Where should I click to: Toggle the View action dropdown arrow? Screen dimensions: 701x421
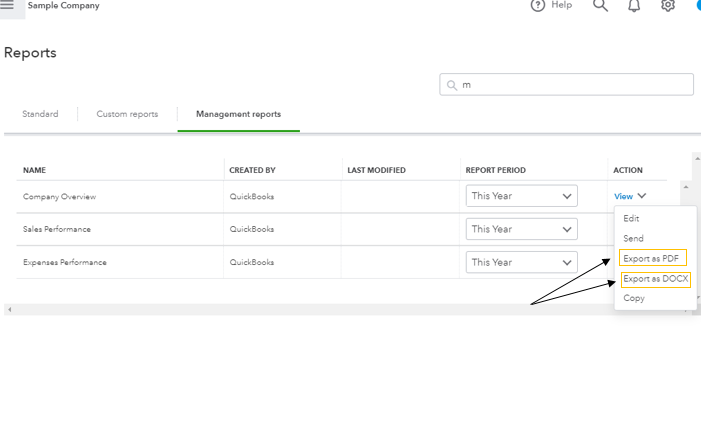pyautogui.click(x=642, y=196)
